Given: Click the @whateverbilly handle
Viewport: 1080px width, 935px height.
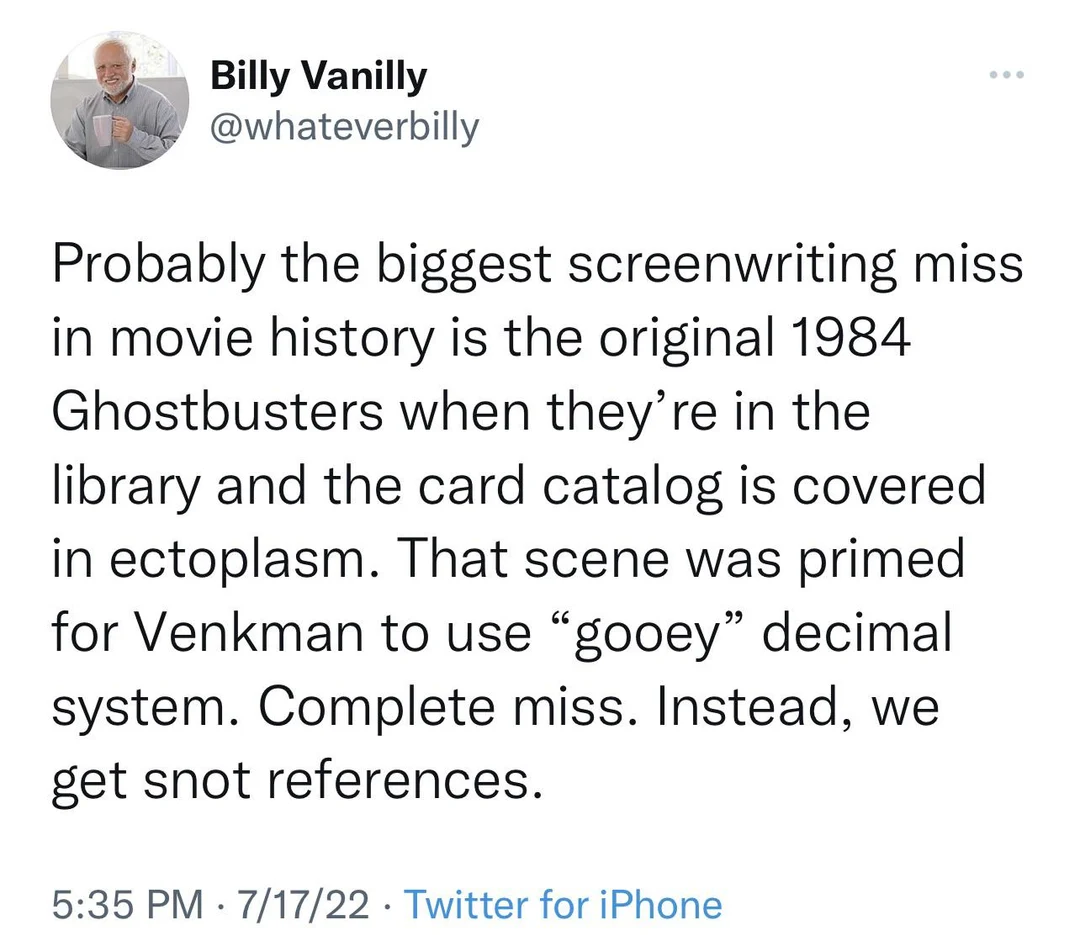Looking at the screenshot, I should point(345,127).
